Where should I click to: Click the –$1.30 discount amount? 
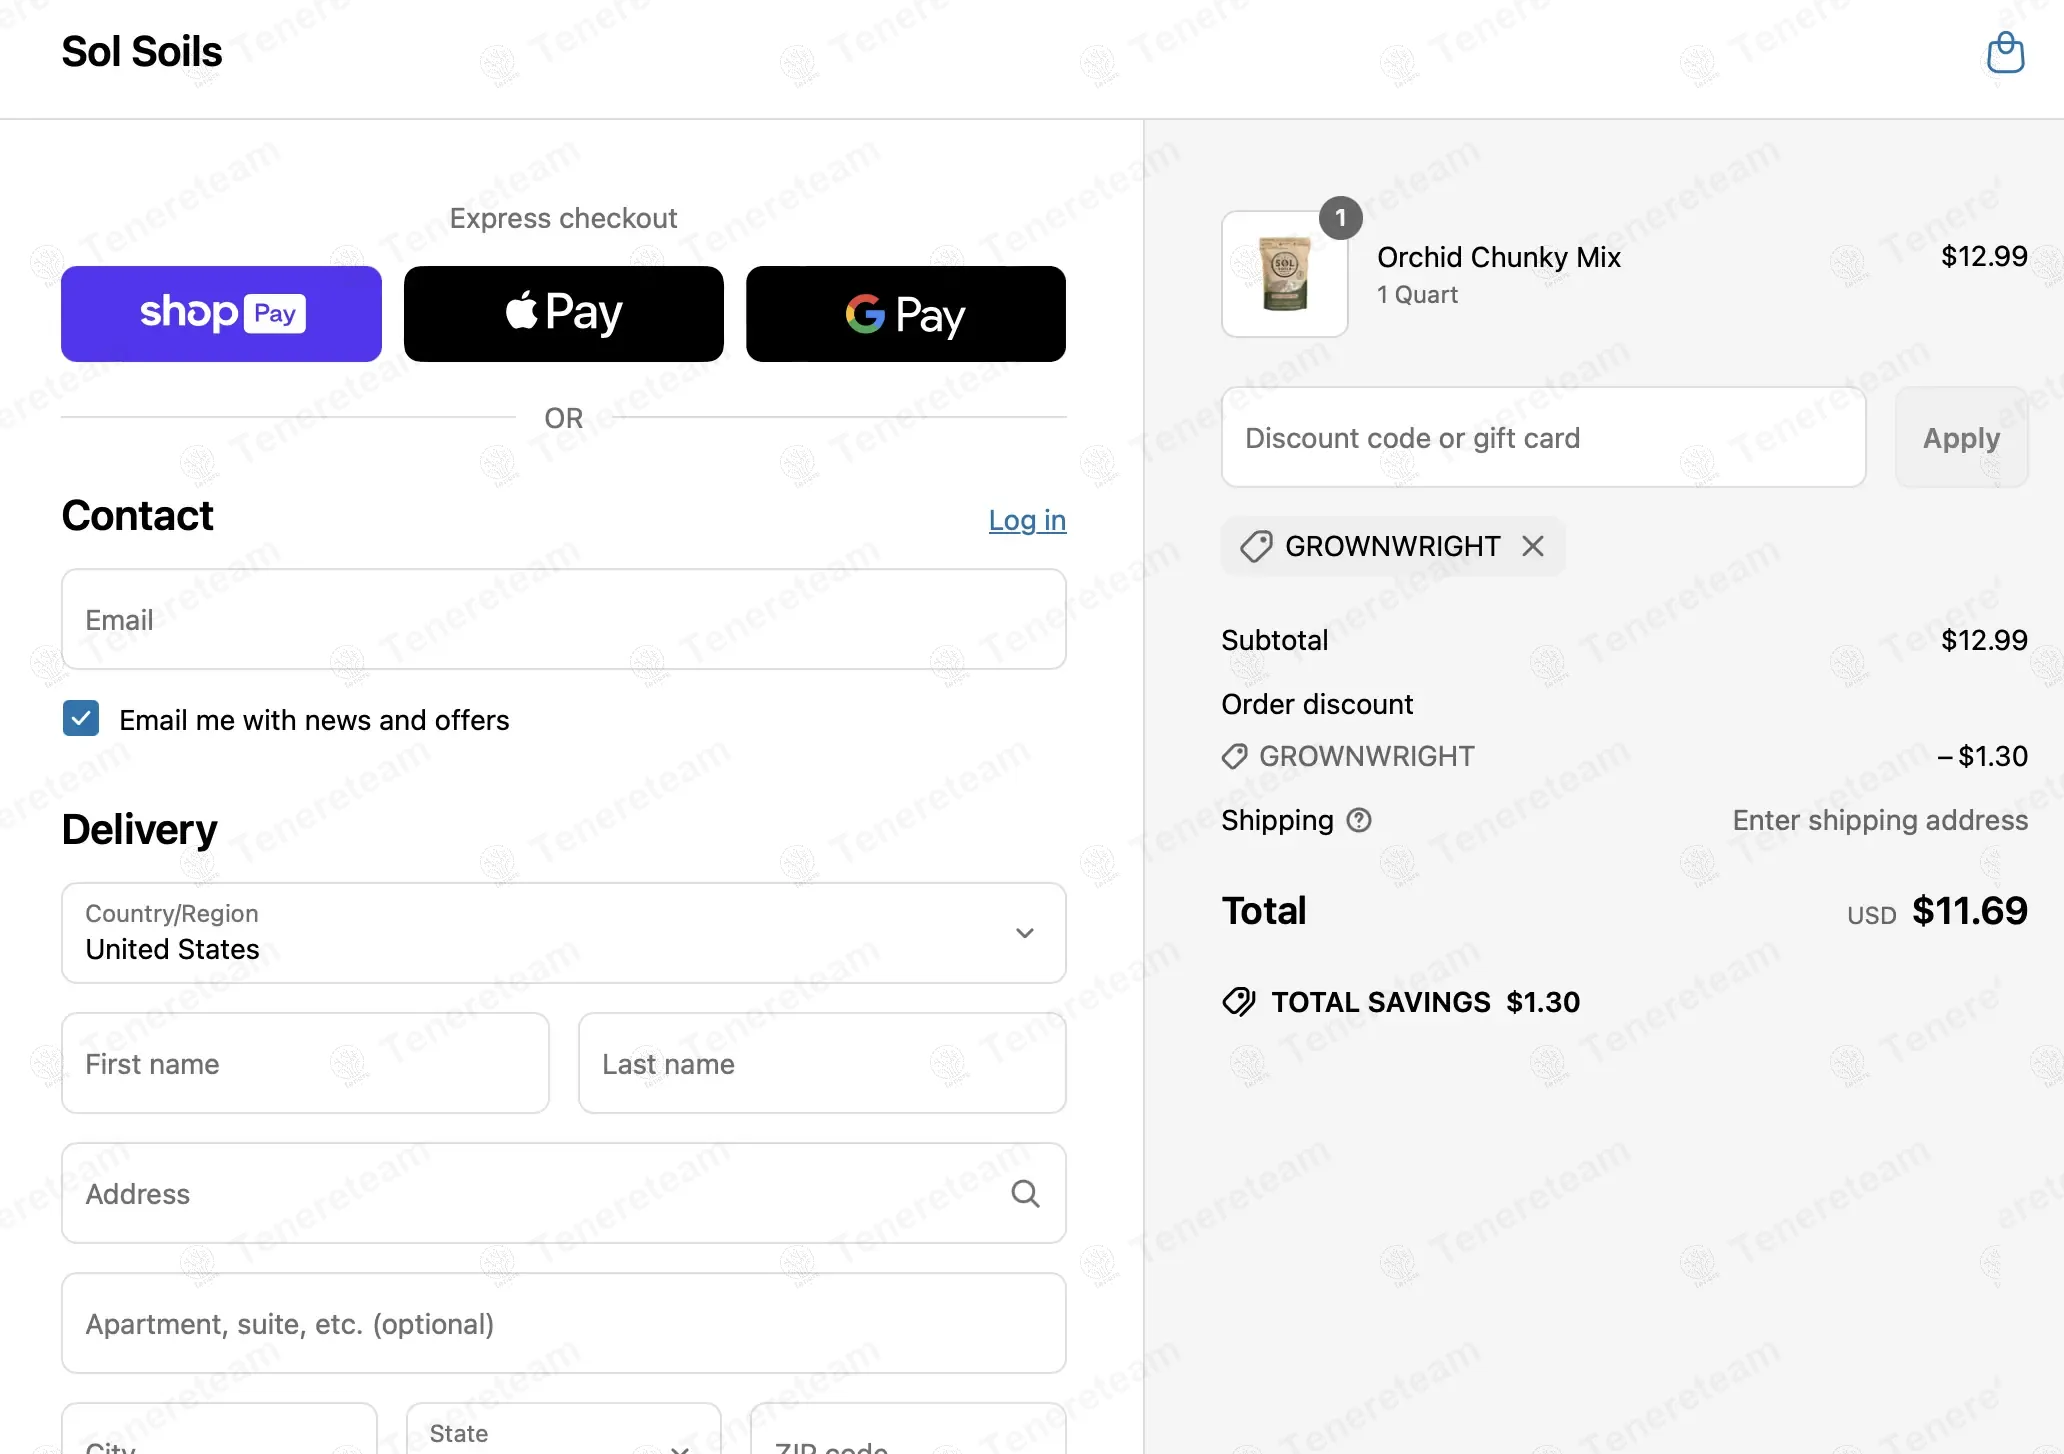coord(1982,756)
